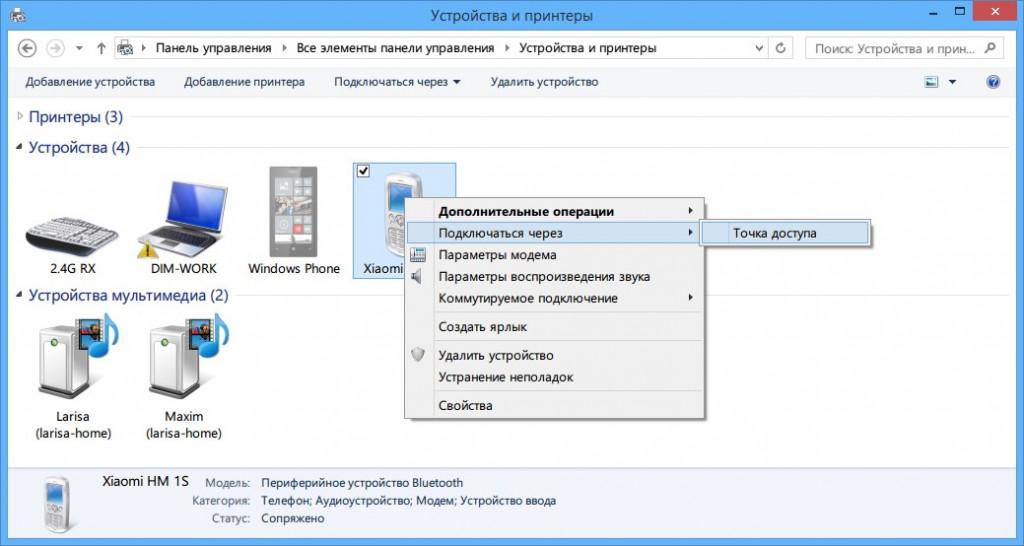Click the Устройства и принтеры breadcrumb
This screenshot has width=1024, height=546.
(587, 48)
